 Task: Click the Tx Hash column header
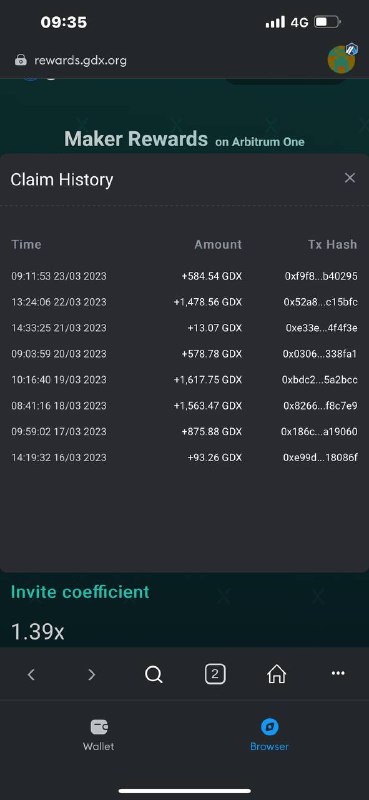click(x=332, y=244)
